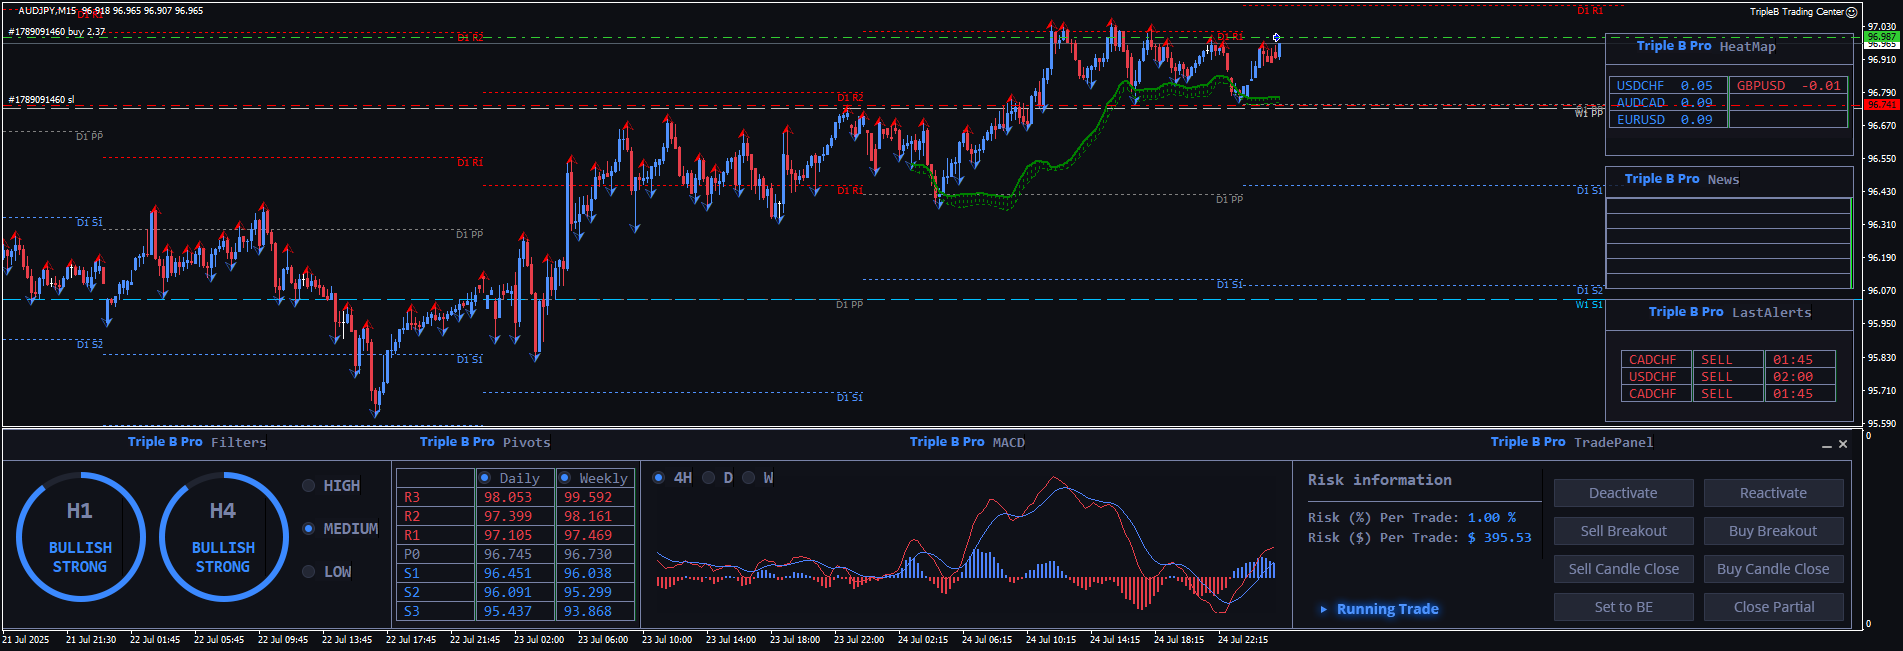This screenshot has height=651, width=1903.
Task: Select the LOW filter option
Action: click(x=309, y=572)
